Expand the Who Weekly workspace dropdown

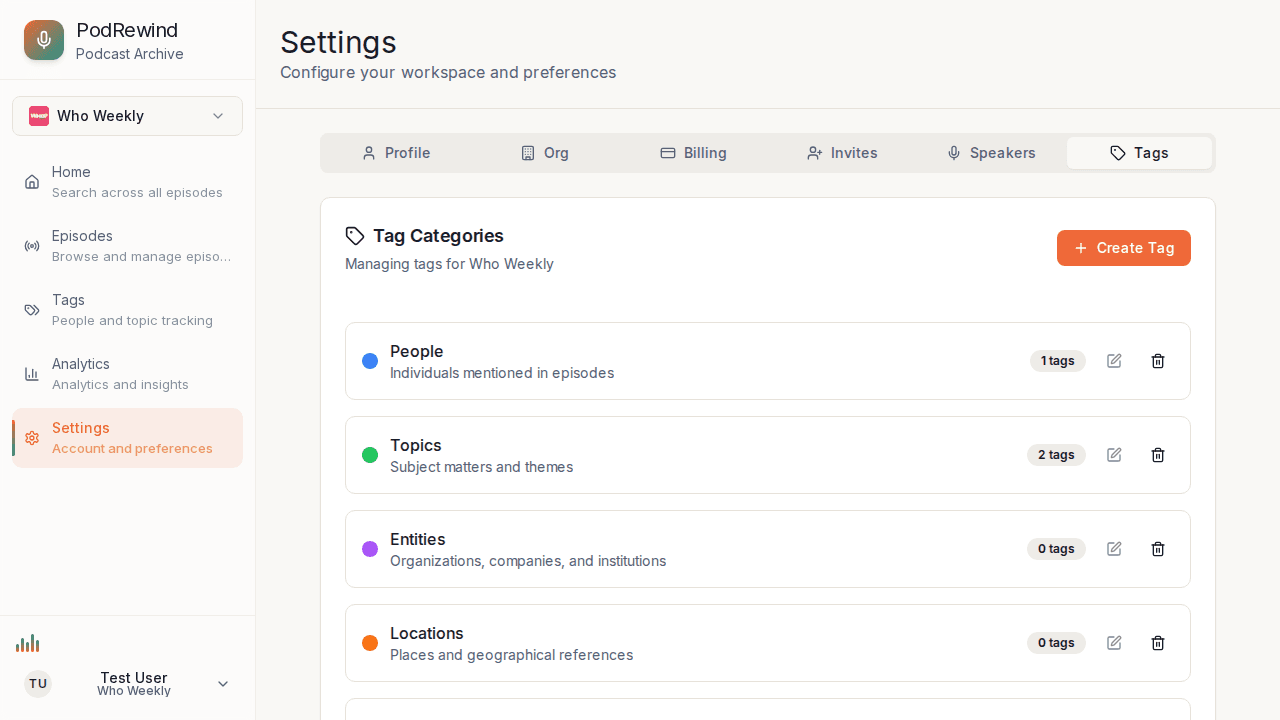(x=127, y=116)
